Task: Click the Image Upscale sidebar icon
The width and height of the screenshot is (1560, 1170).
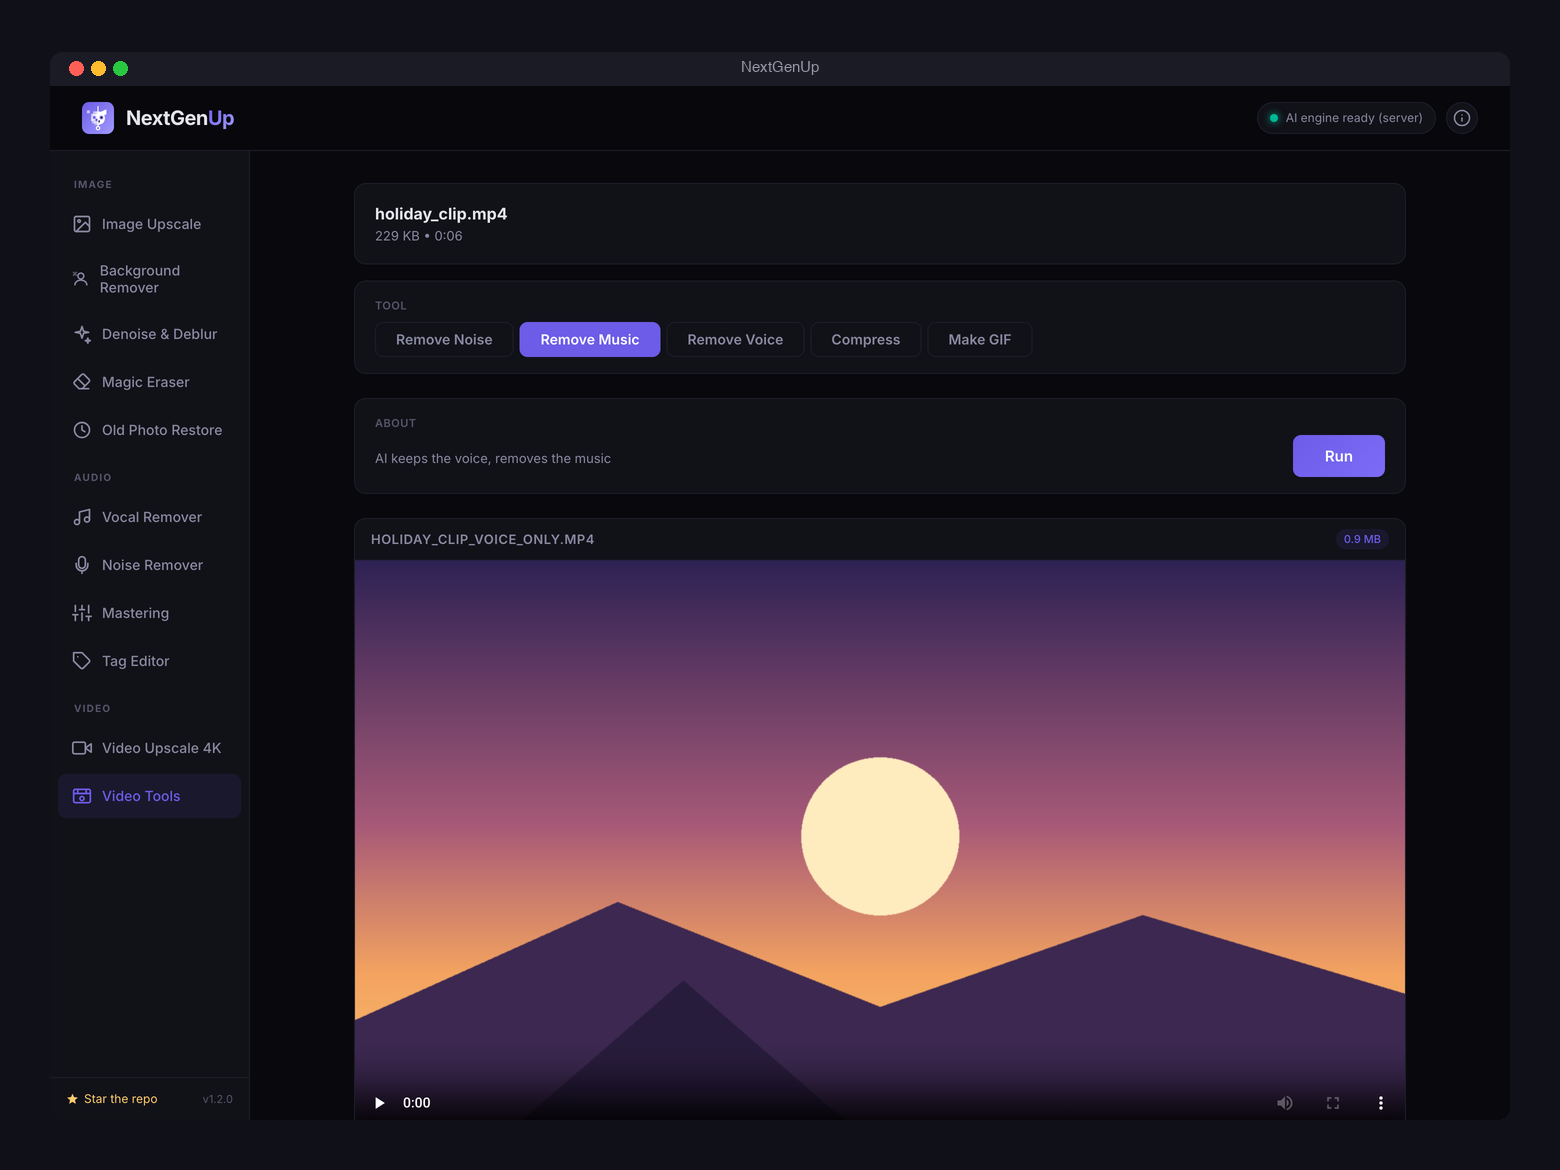Action: click(x=82, y=224)
